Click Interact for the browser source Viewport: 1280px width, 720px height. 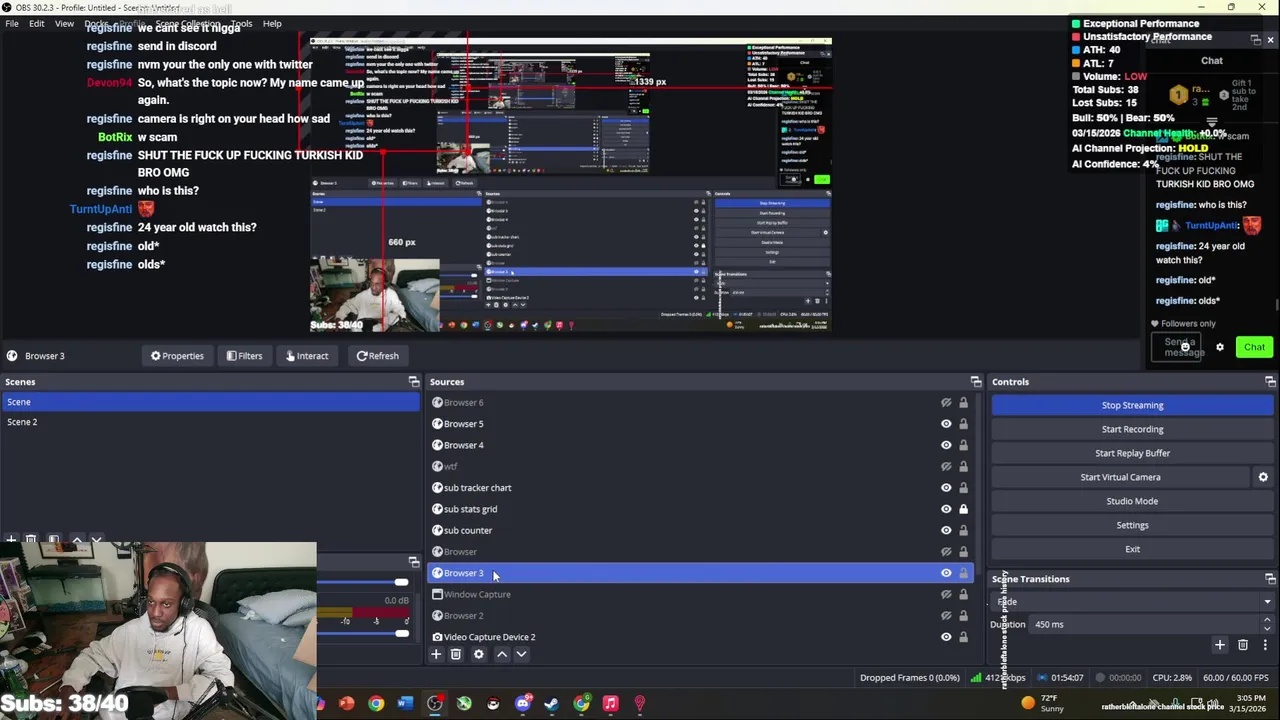[306, 356]
